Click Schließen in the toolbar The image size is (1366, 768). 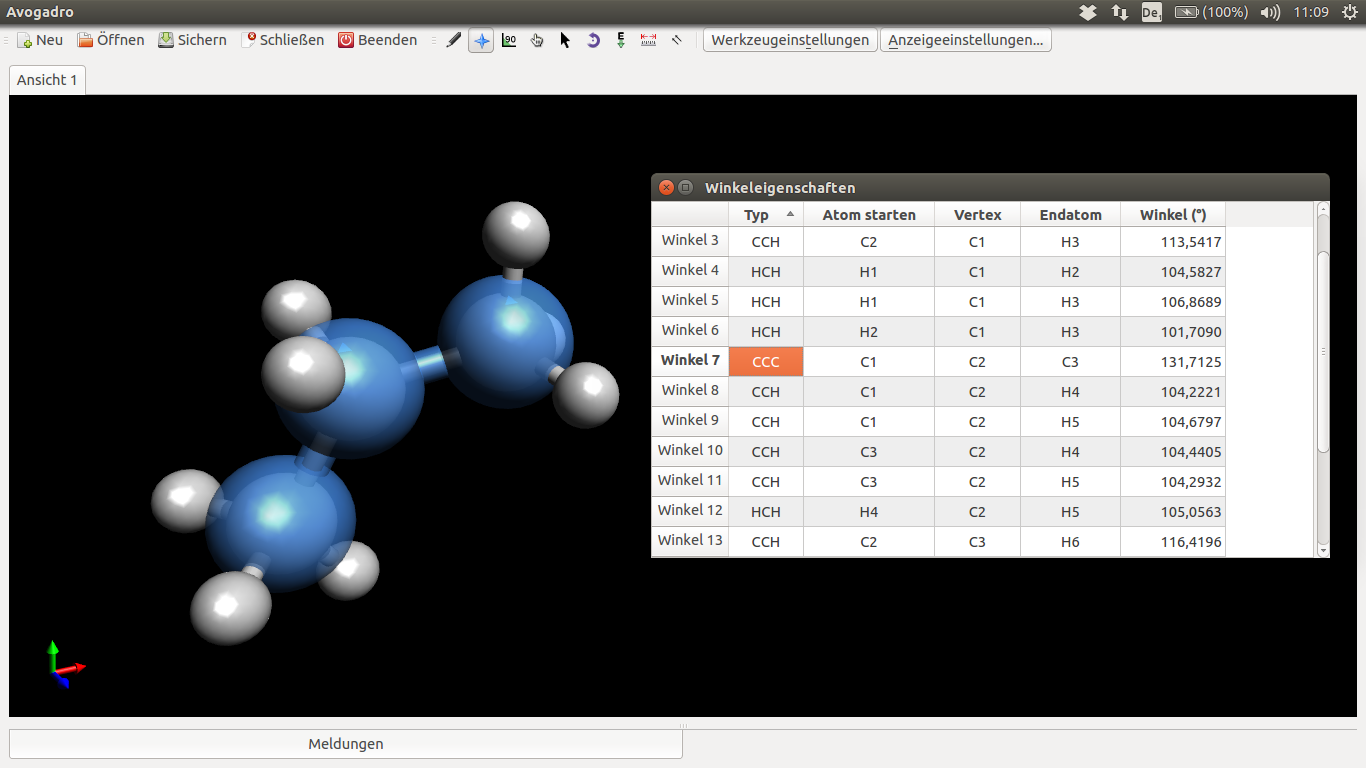click(282, 40)
